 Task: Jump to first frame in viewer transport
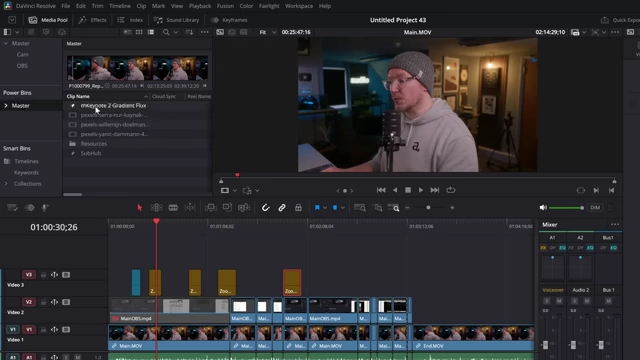point(381,190)
